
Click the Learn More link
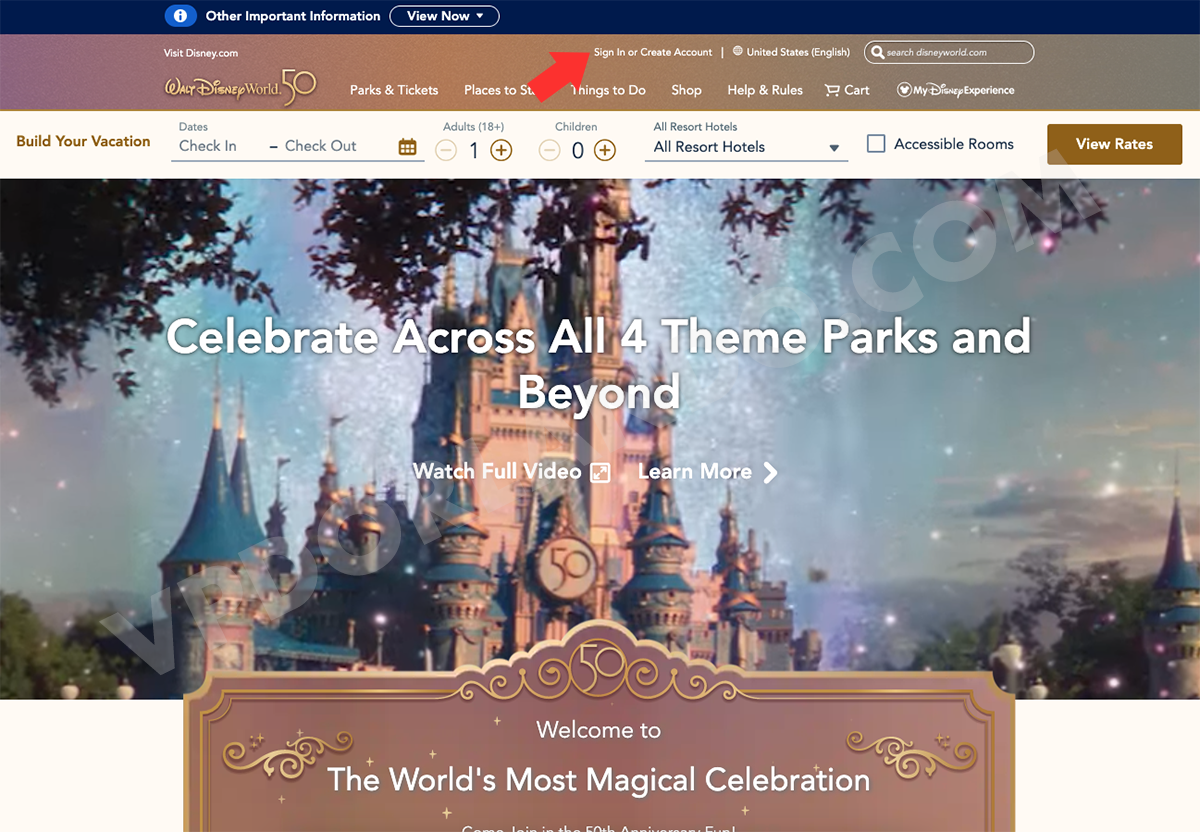[x=695, y=471]
